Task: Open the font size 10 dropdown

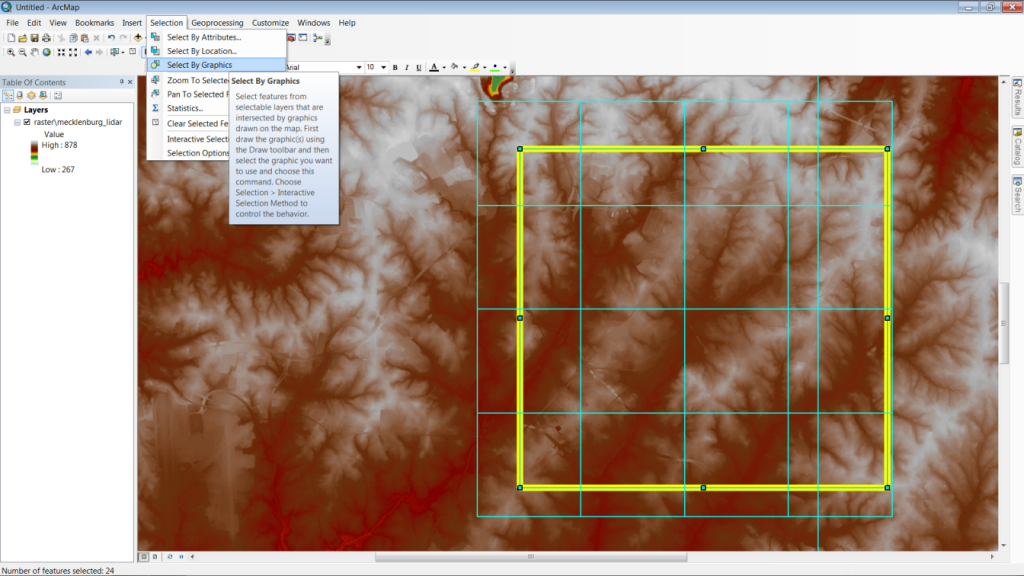Action: [x=383, y=67]
